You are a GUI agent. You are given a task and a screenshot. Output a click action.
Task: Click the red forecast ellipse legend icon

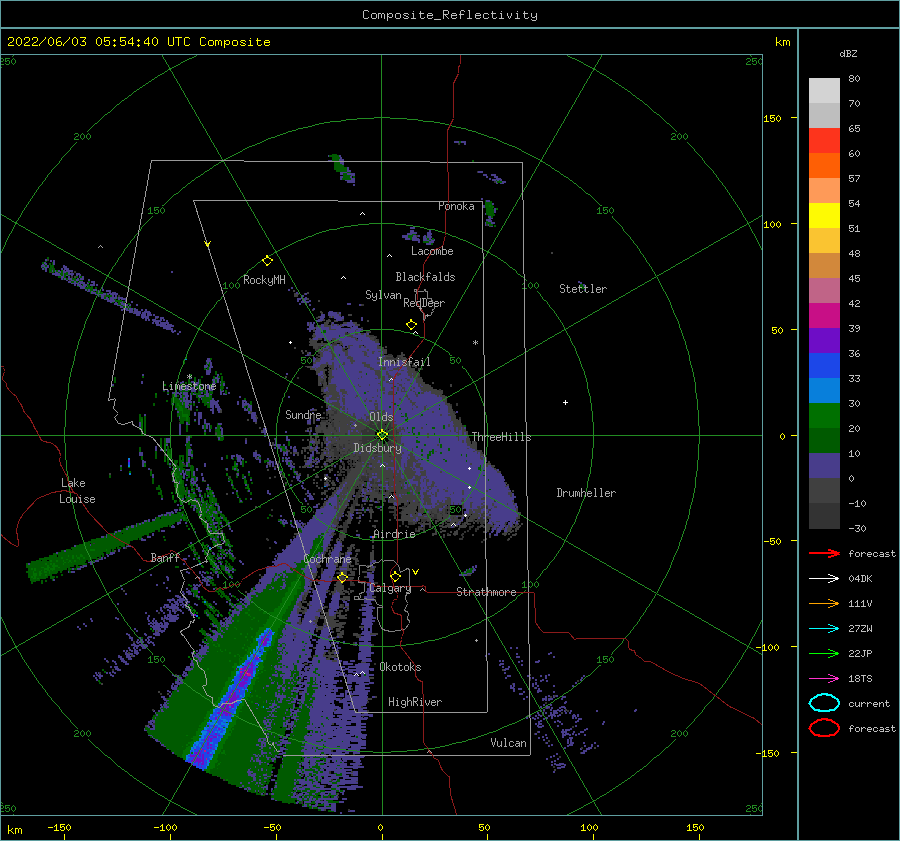[x=824, y=728]
